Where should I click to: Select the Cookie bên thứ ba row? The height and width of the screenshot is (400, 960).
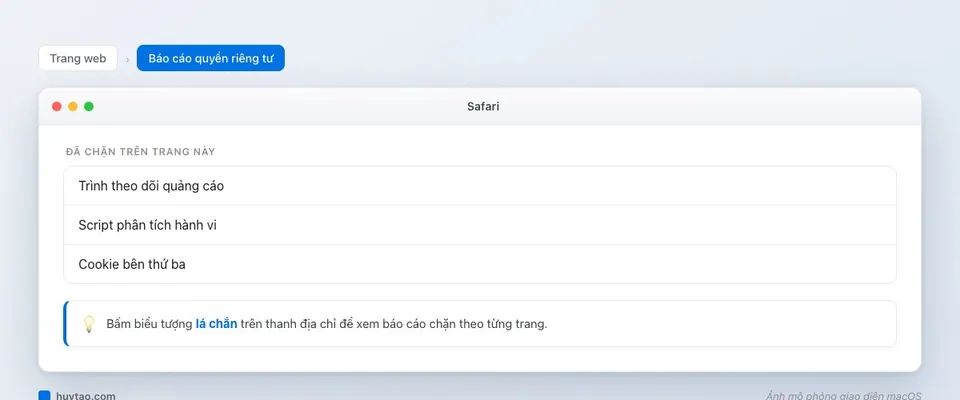coord(479,264)
